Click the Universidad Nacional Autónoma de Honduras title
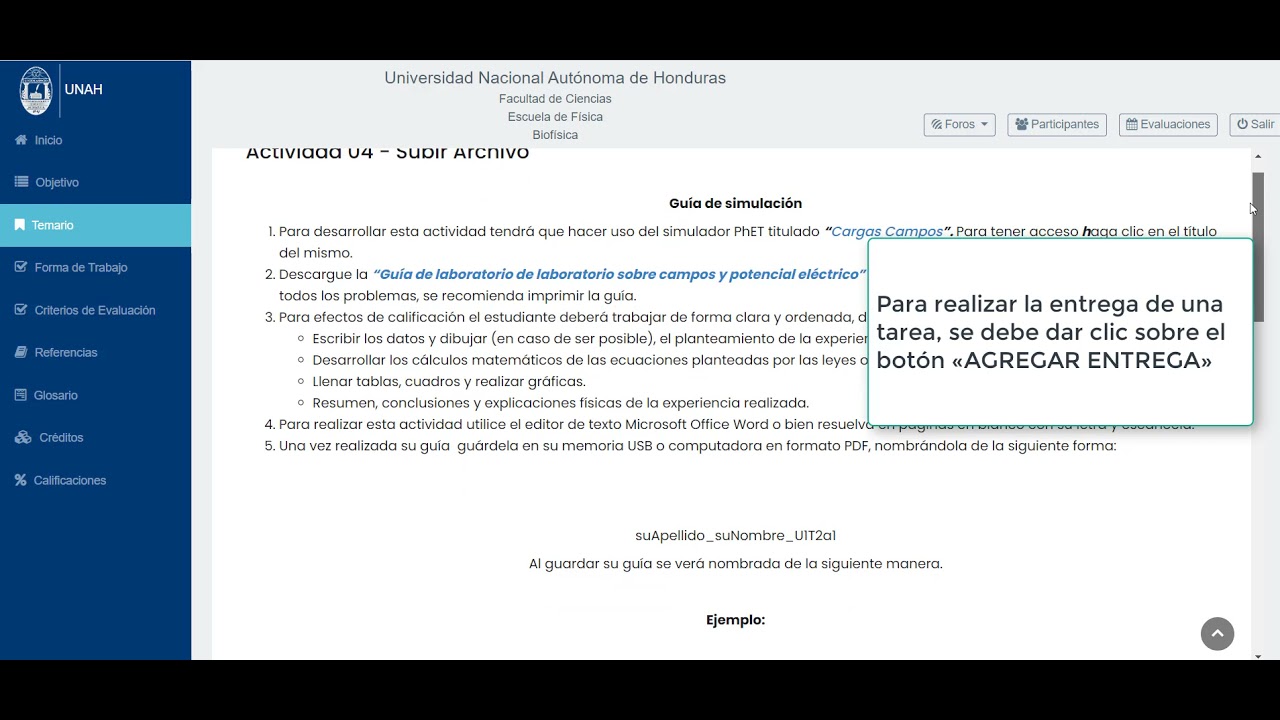This screenshot has height=720, width=1280. tap(555, 78)
